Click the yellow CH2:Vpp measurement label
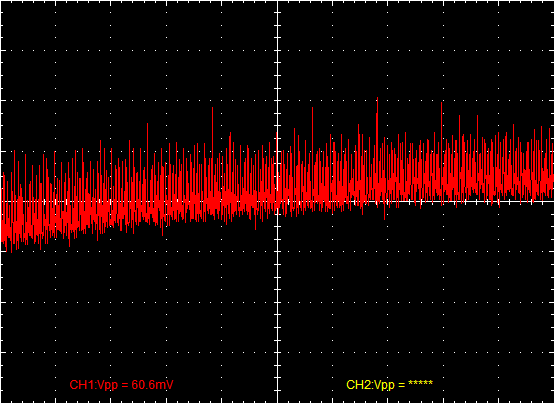555x404 pixels. click(389, 385)
